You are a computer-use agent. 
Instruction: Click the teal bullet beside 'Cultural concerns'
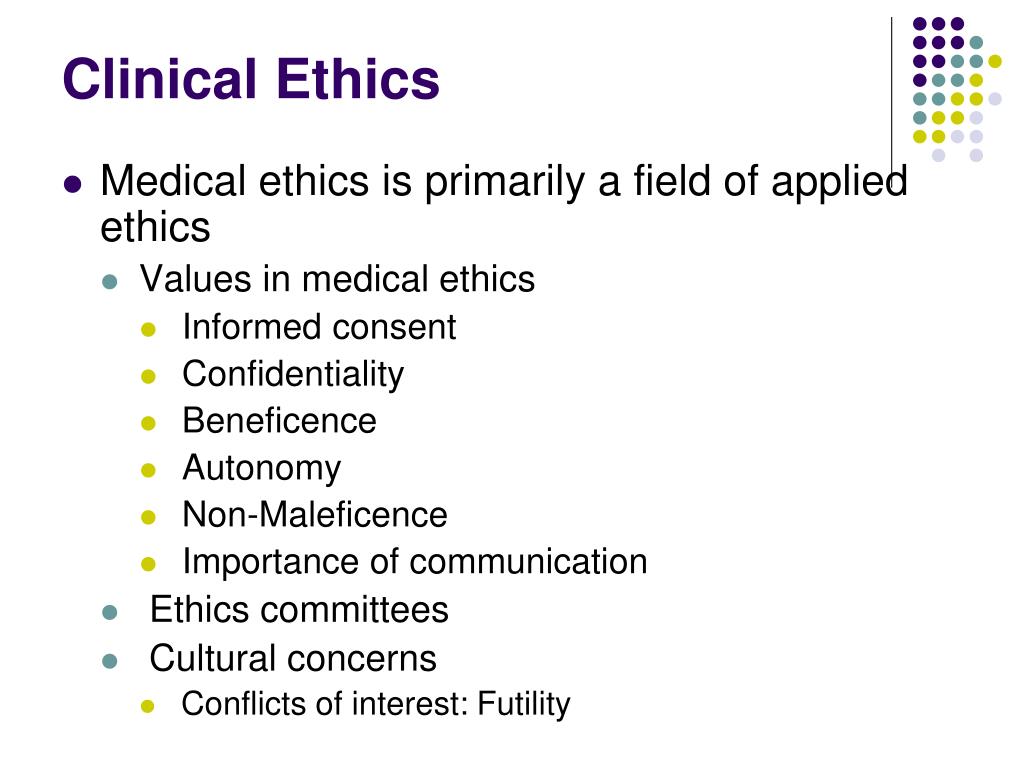point(110,661)
